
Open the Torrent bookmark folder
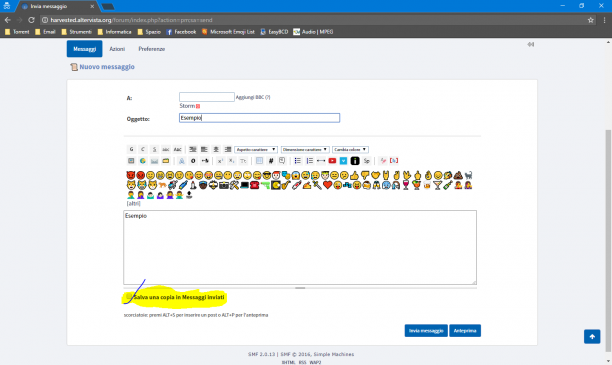(x=17, y=32)
